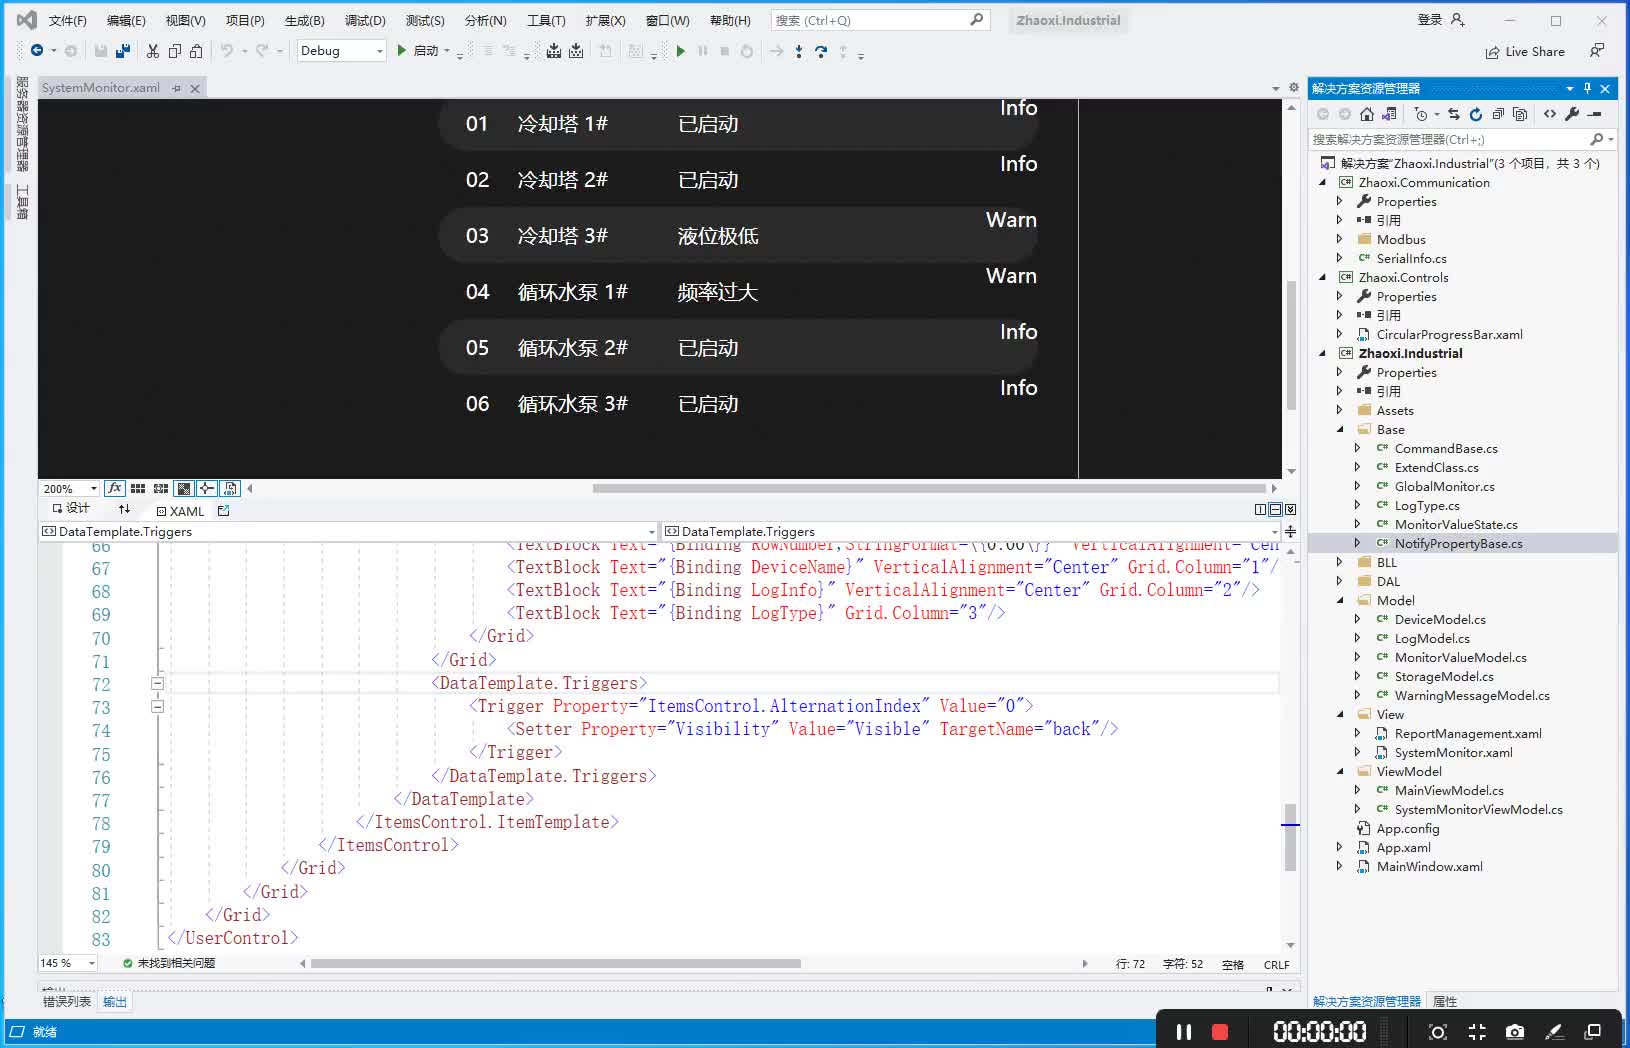
Task: Toggle disable project code button in designer
Action: [x=230, y=488]
